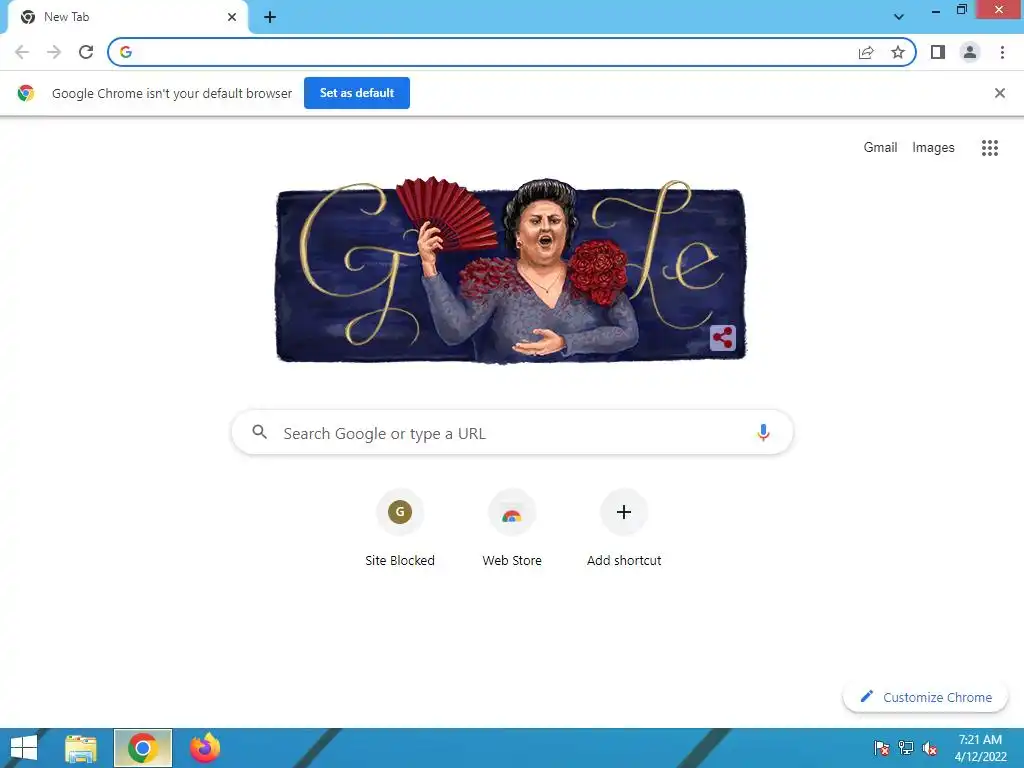Start voice search with microphone
The height and width of the screenshot is (768, 1024).
tap(763, 432)
